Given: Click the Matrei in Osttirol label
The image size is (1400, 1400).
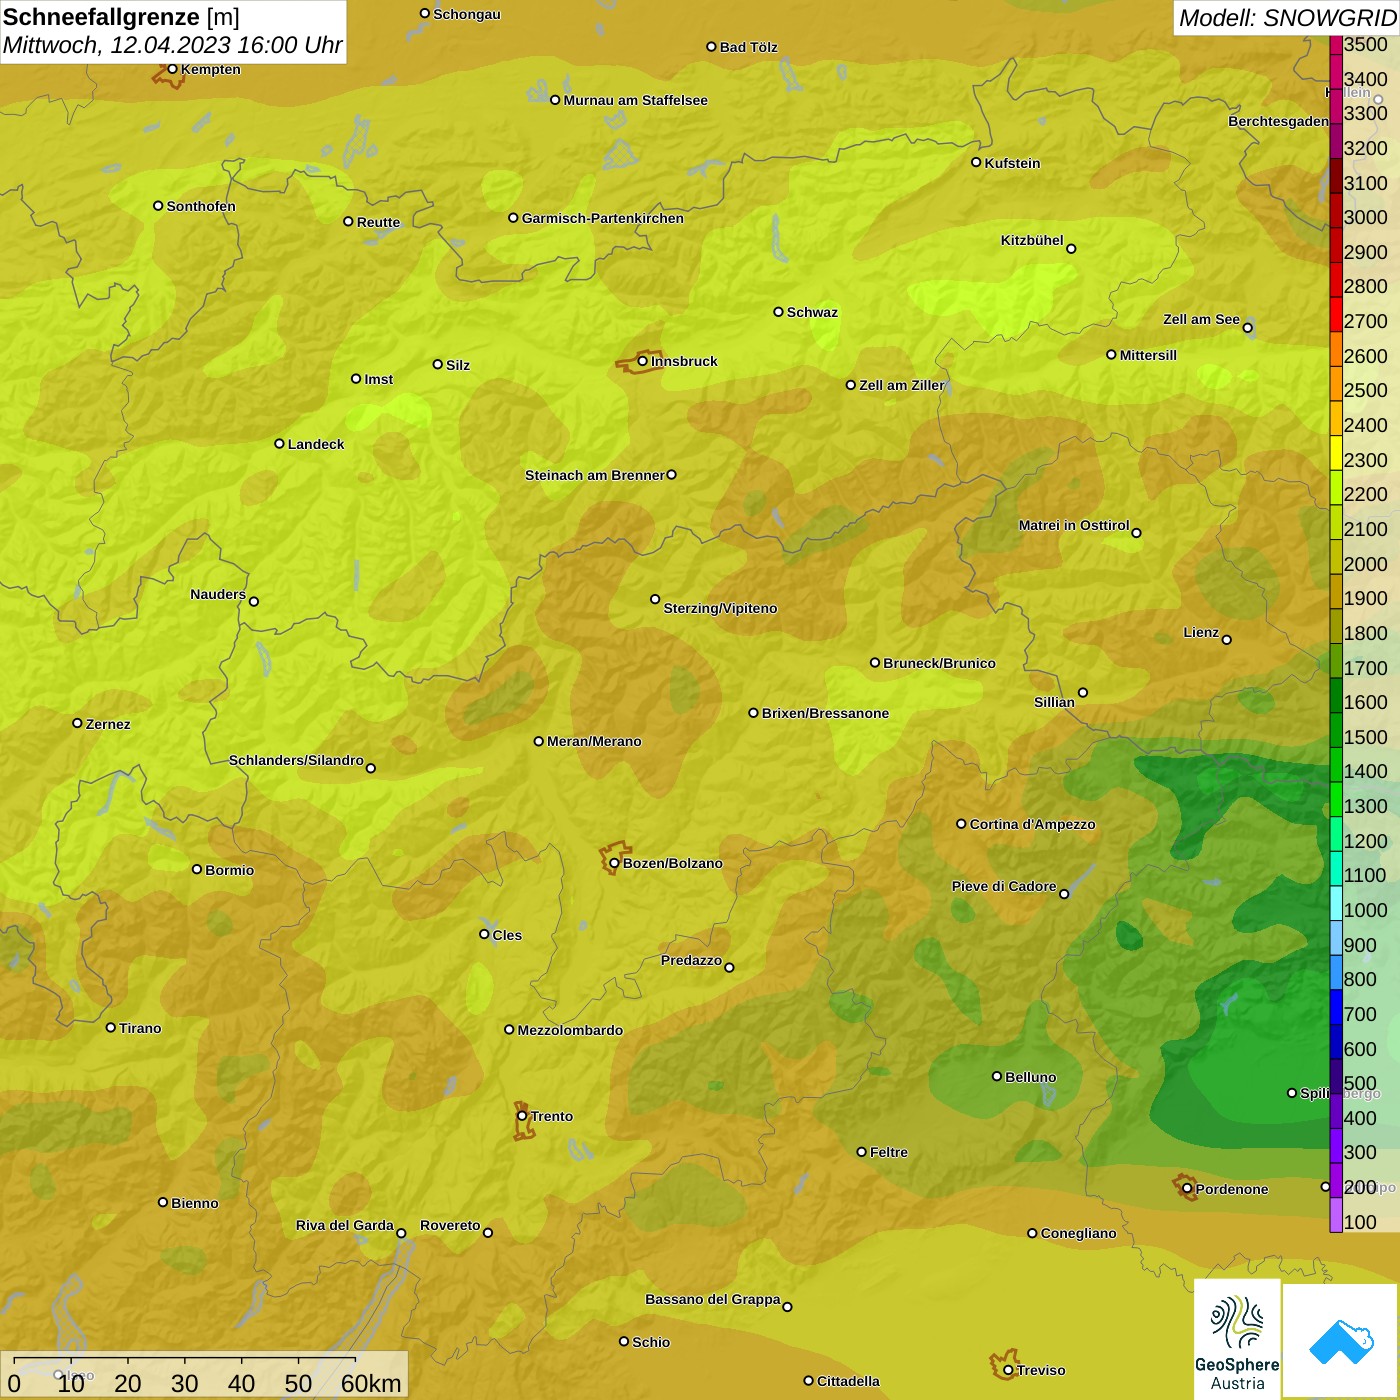Looking at the screenshot, I should [x=1074, y=525].
